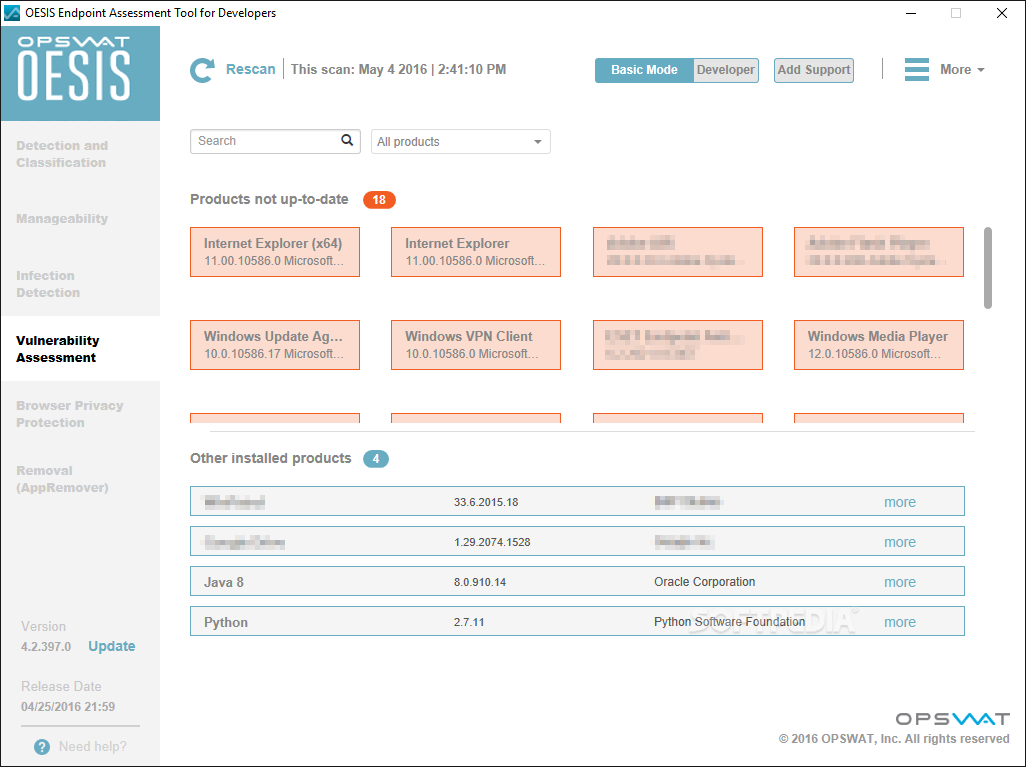Open Detection and Classification section
This screenshot has height=767, width=1026.
click(62, 154)
